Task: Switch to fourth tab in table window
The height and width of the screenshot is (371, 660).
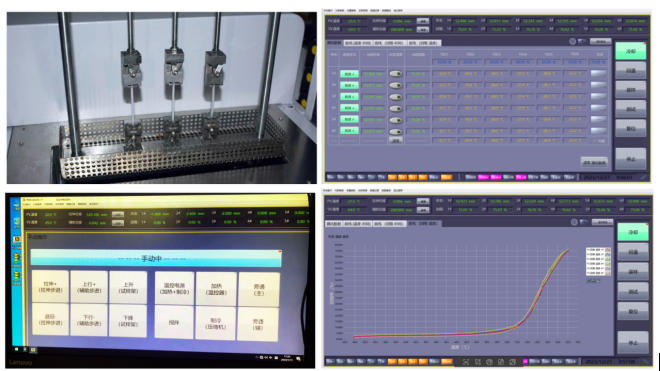Action: 424,43
